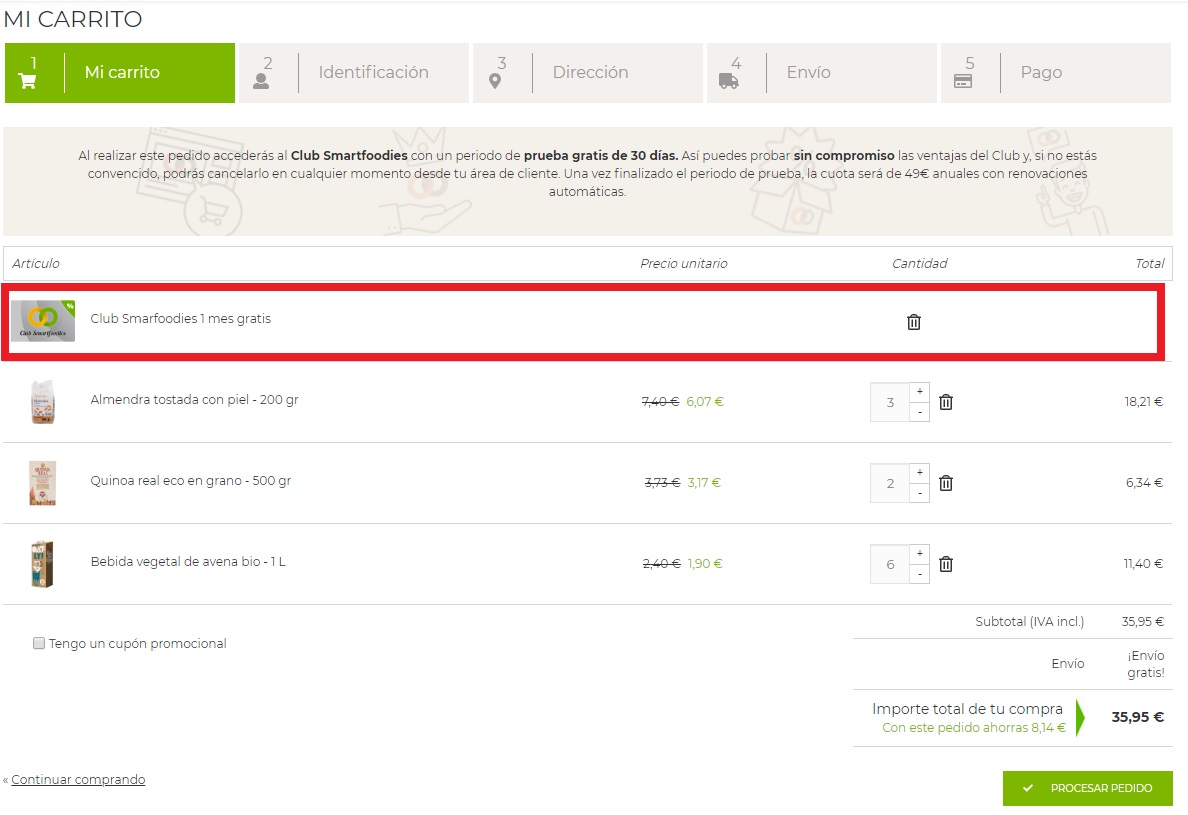
Task: Go to the Envío step tab
Action: [822, 73]
